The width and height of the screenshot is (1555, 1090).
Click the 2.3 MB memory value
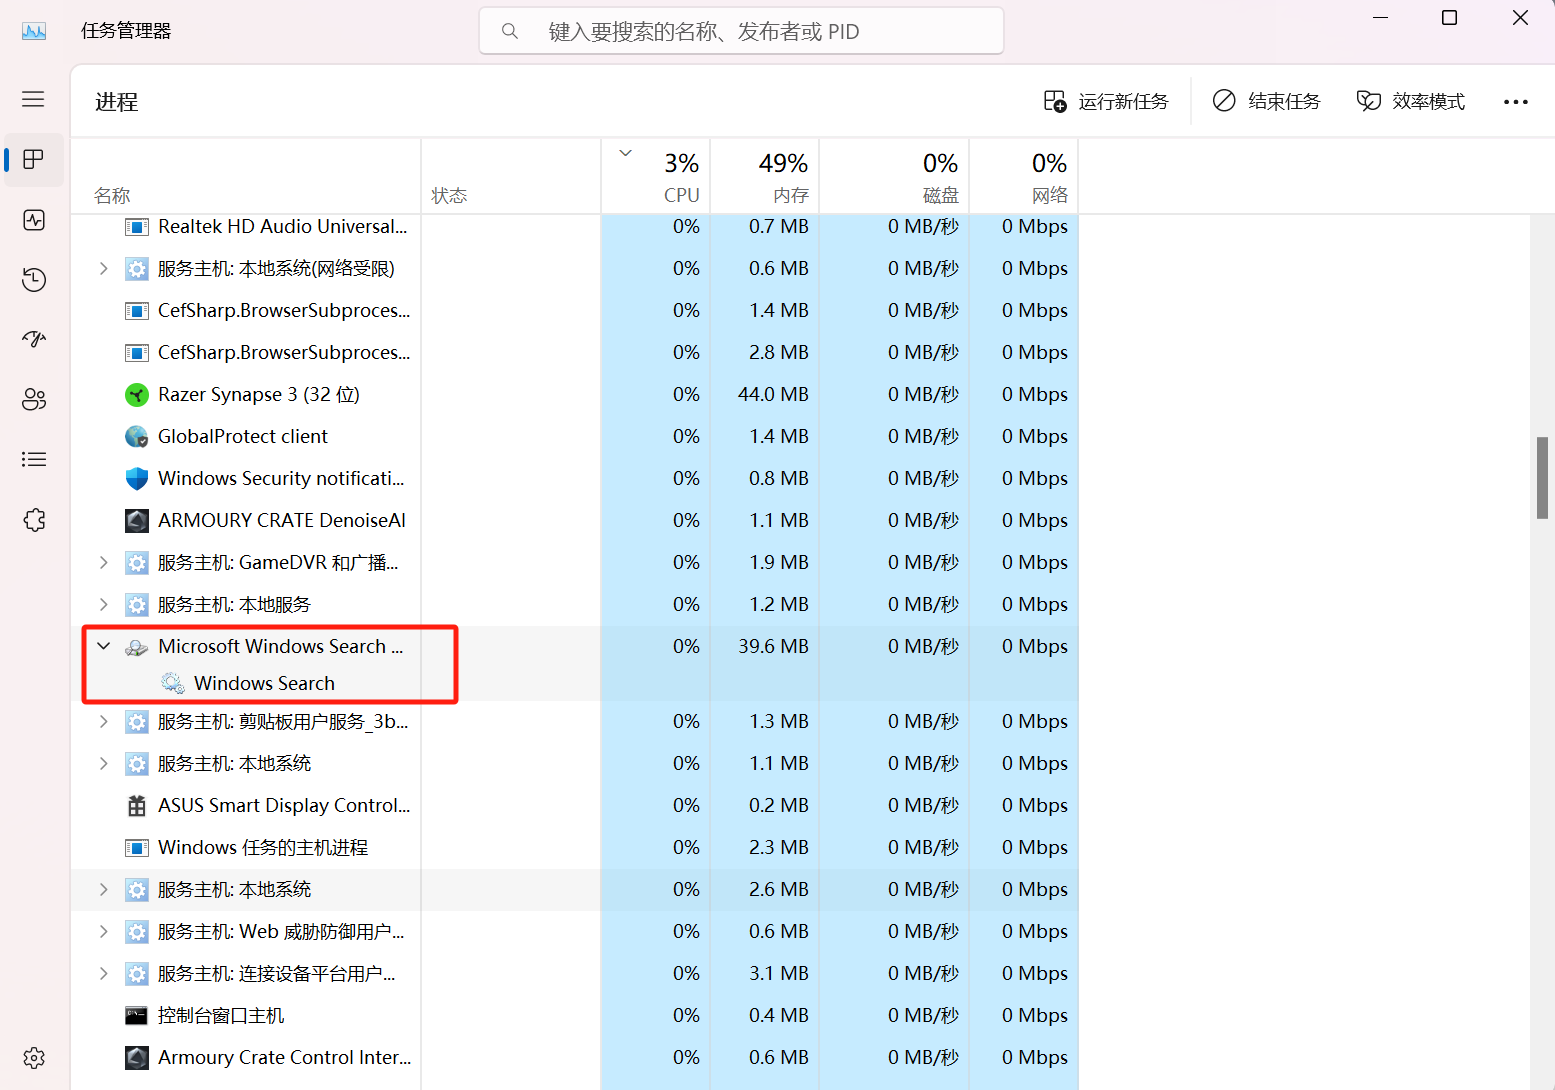pos(779,848)
